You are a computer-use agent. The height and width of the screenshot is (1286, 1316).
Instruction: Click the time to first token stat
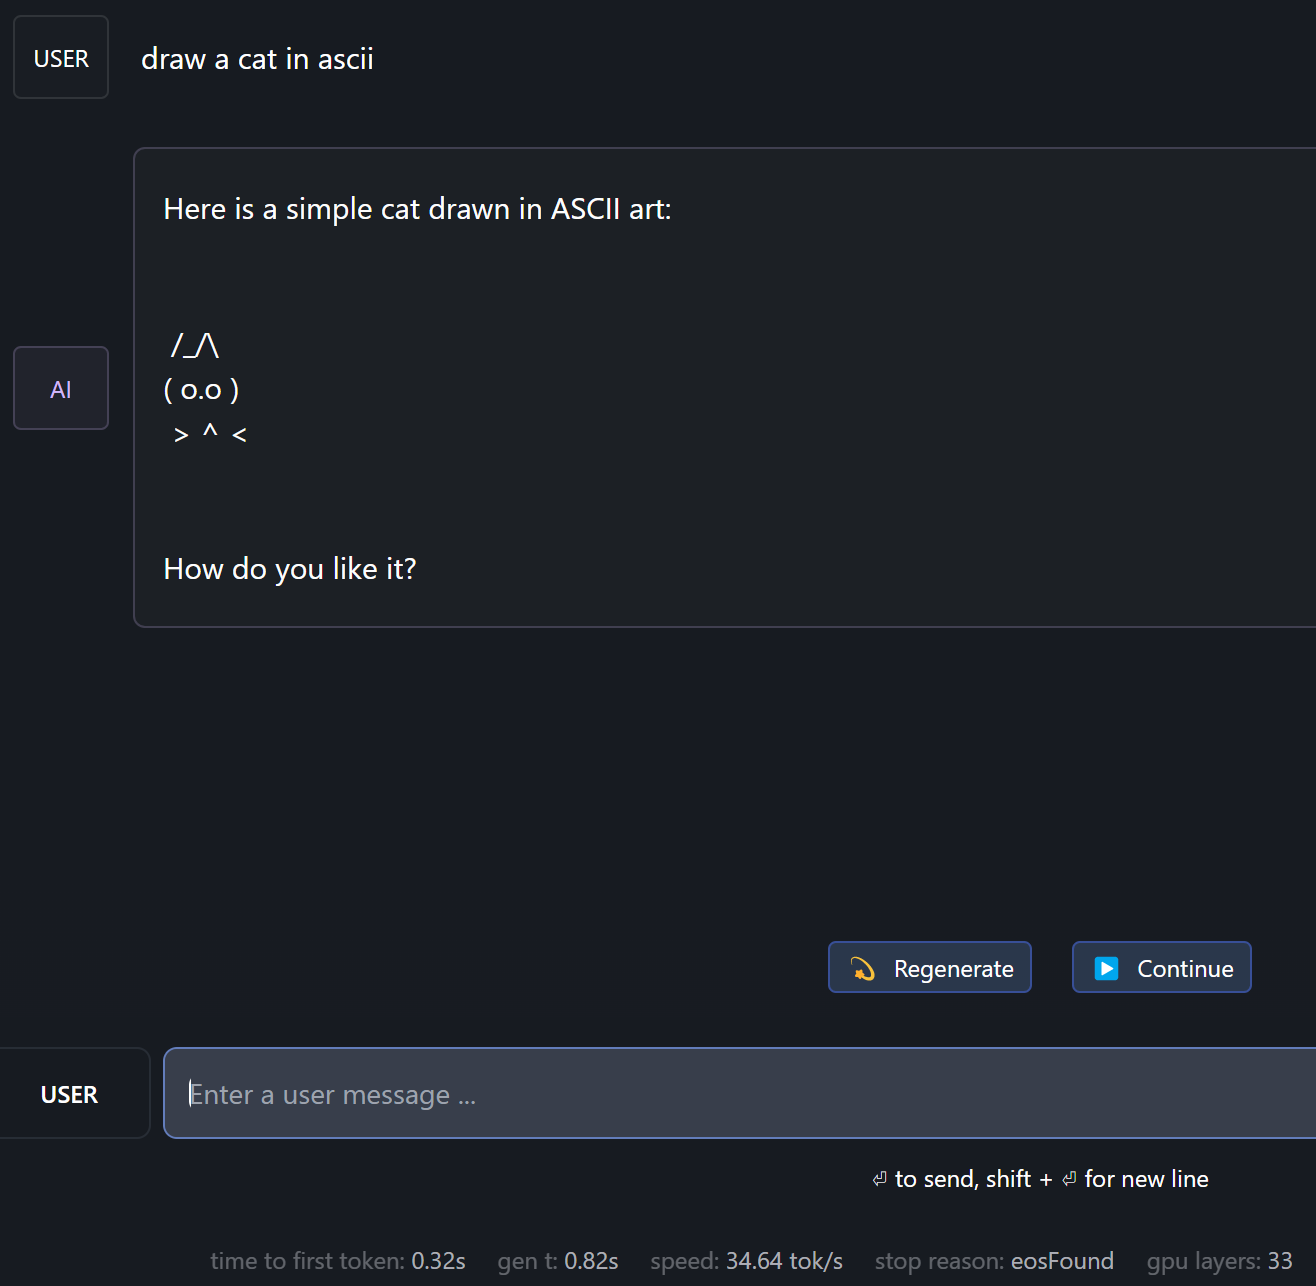click(x=338, y=1260)
